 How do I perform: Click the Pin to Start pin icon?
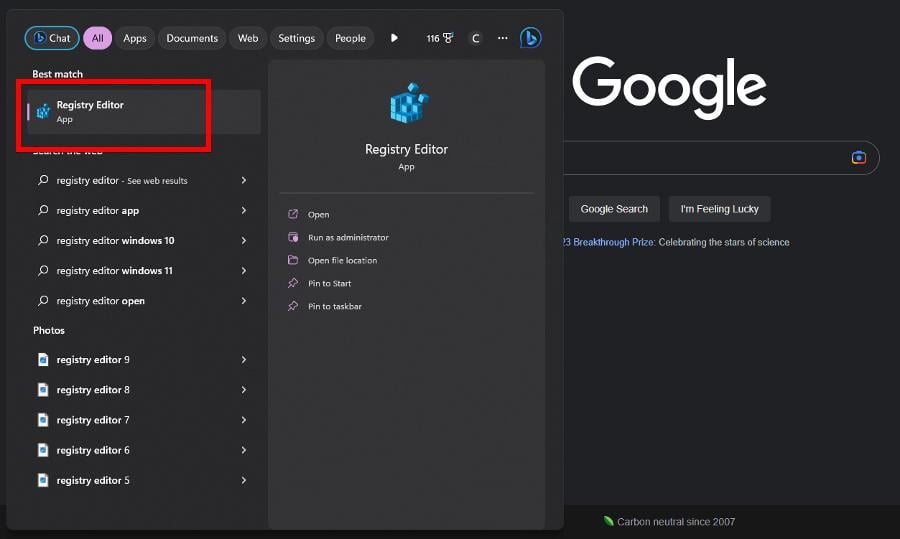point(293,283)
